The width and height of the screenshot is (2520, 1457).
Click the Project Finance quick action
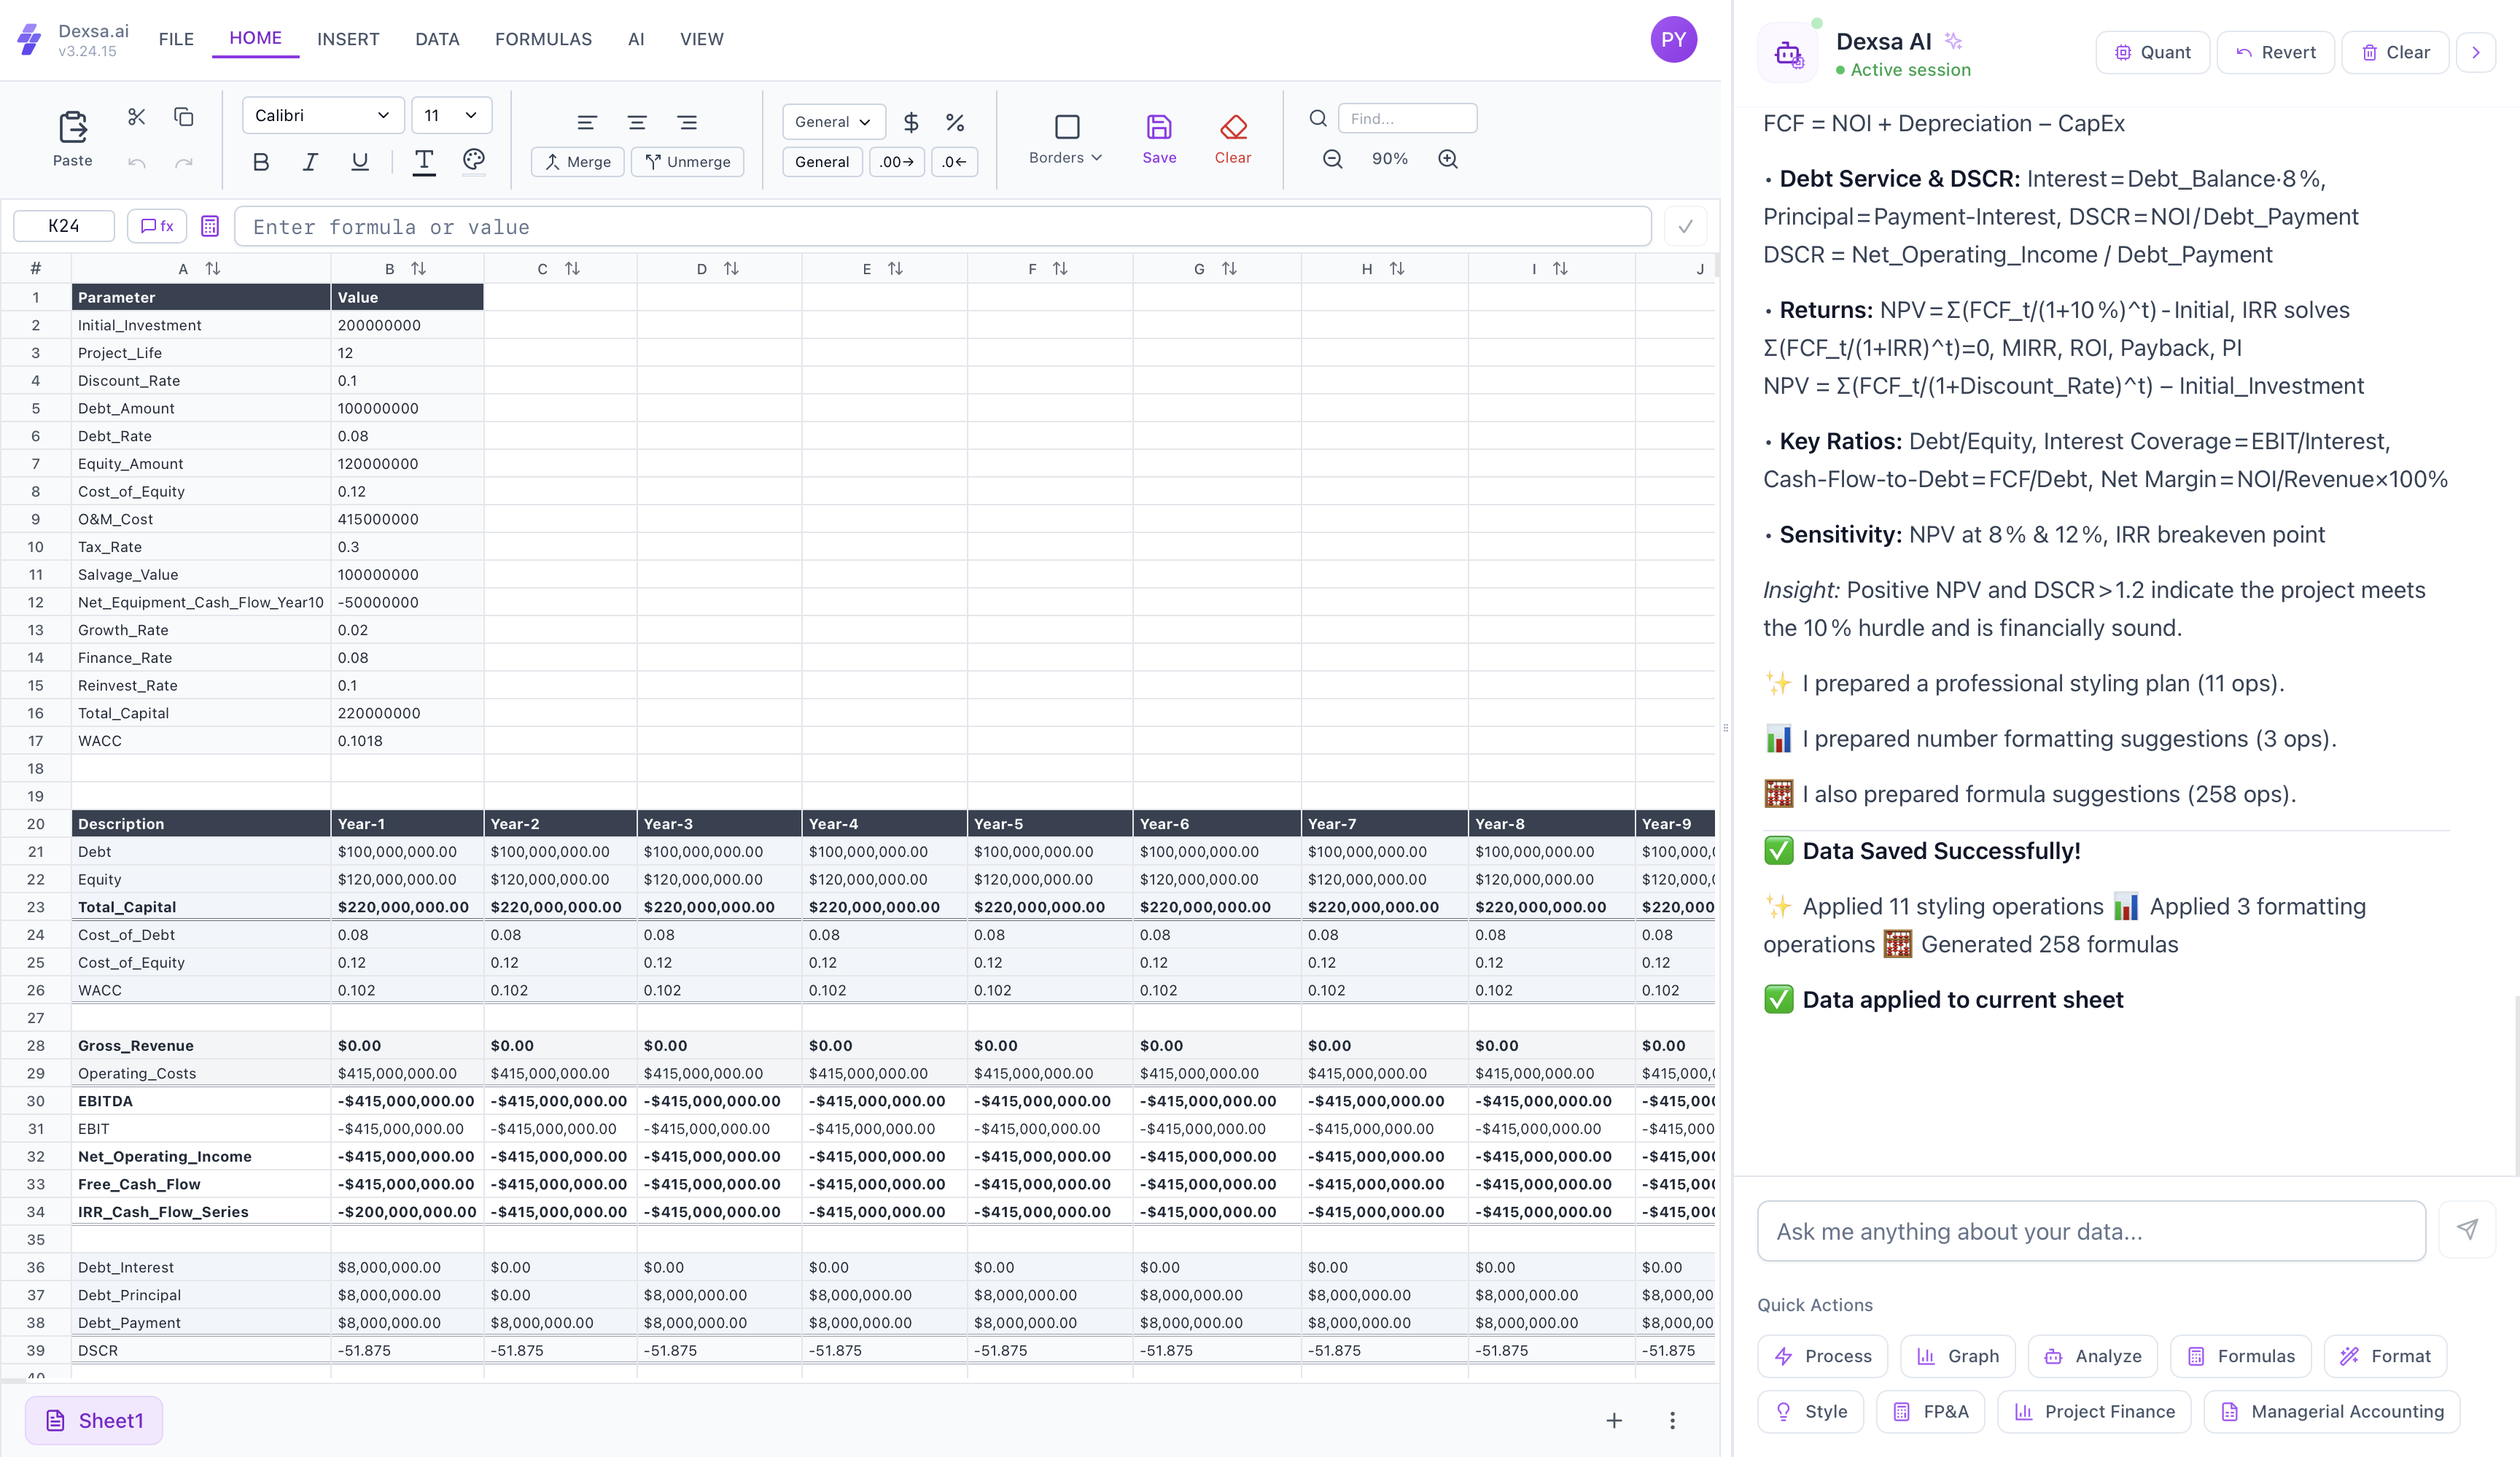tap(2094, 1411)
